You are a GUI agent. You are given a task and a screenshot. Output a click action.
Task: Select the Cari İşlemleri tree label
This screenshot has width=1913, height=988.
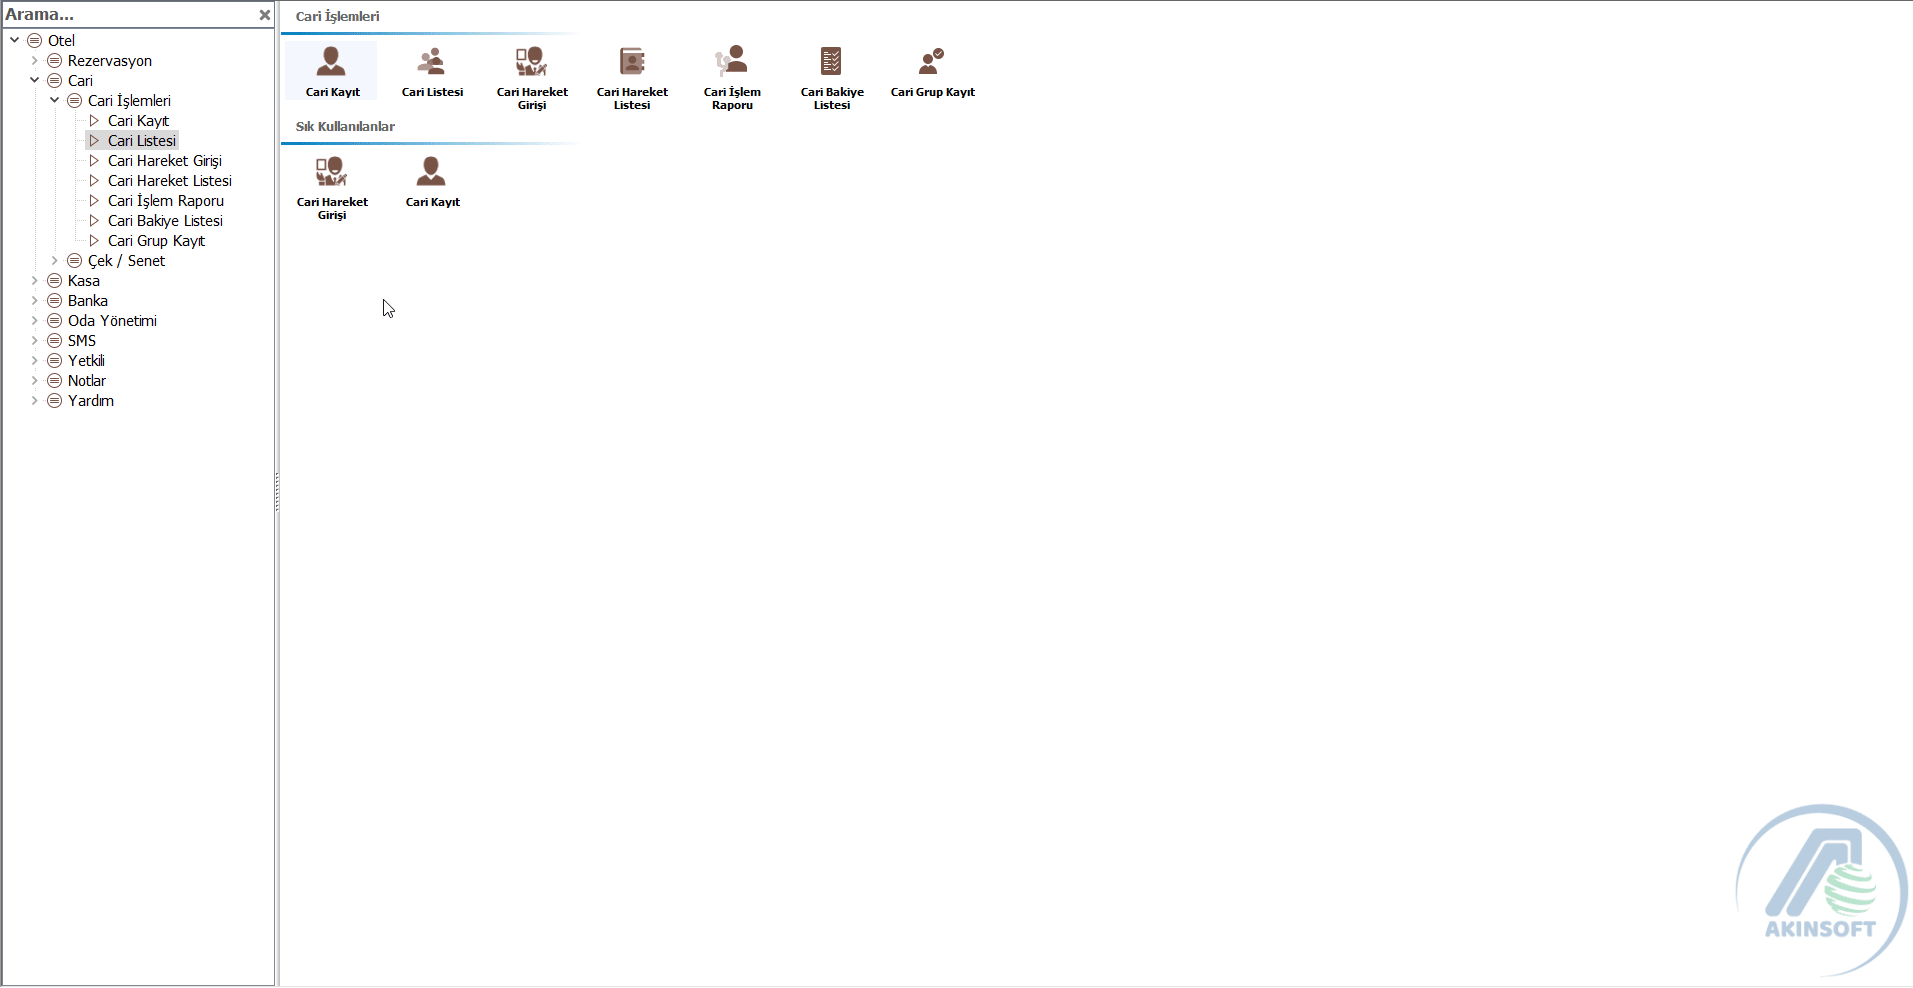click(x=129, y=101)
